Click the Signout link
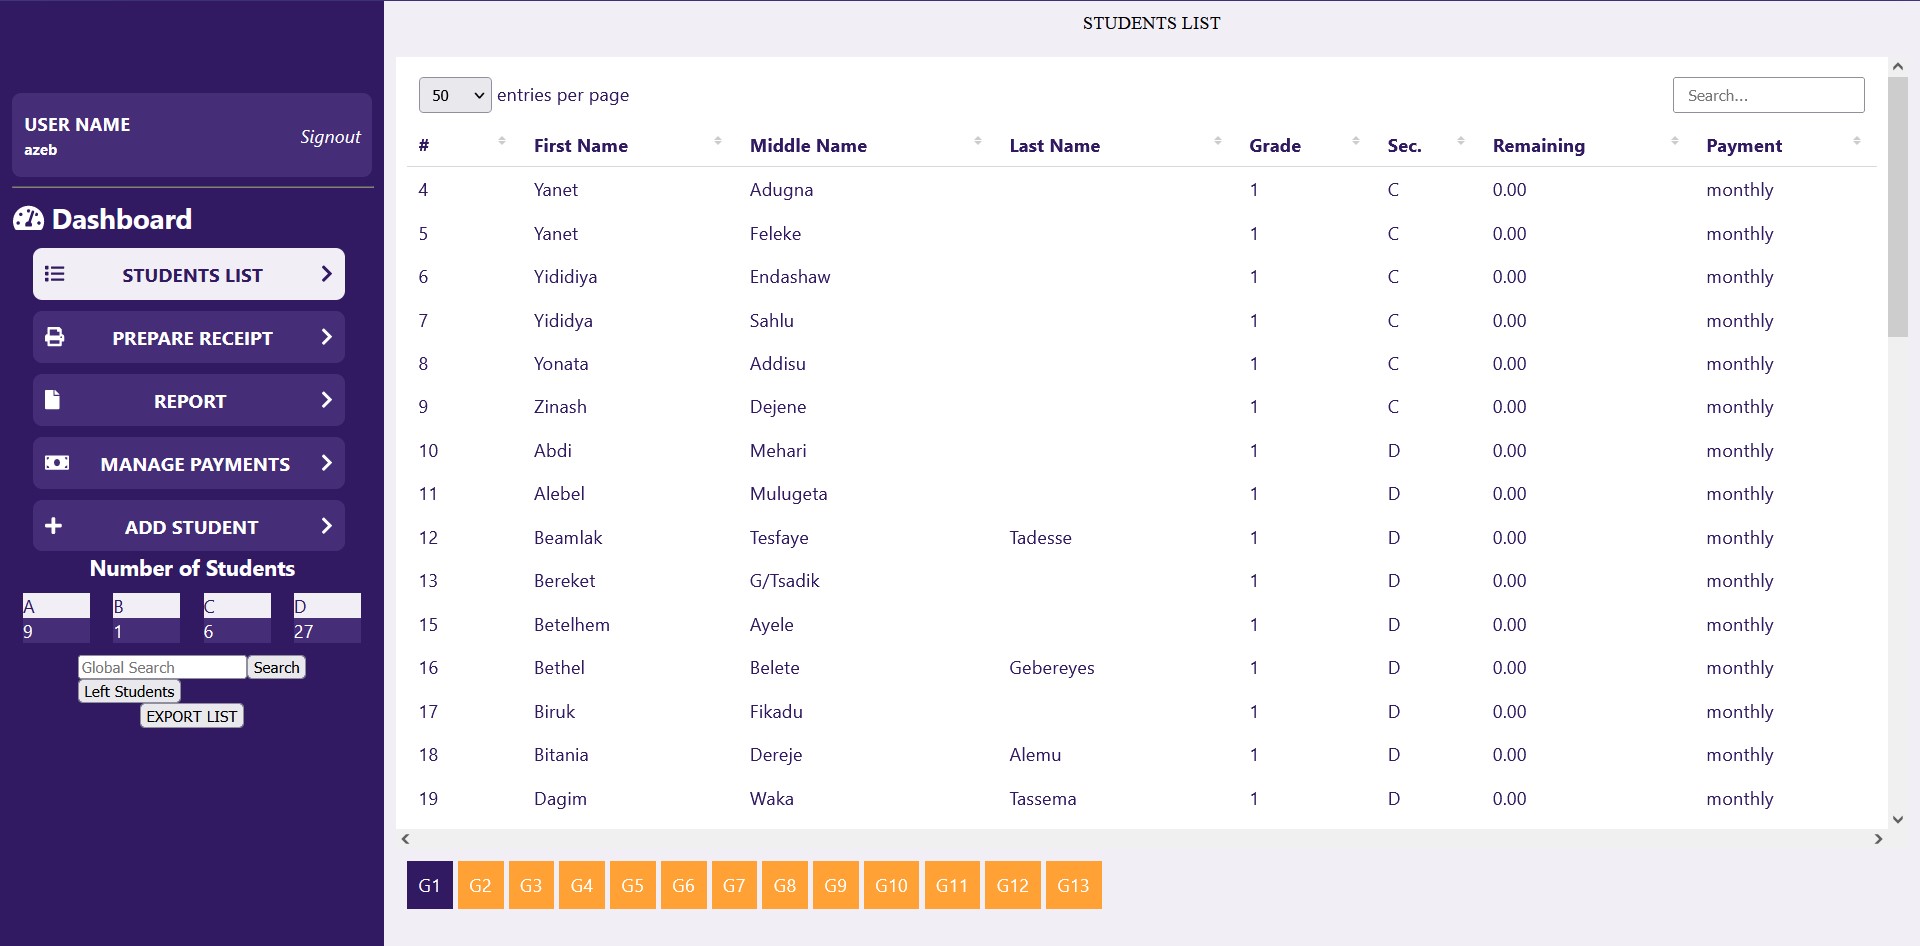This screenshot has height=946, width=1920. [x=330, y=137]
